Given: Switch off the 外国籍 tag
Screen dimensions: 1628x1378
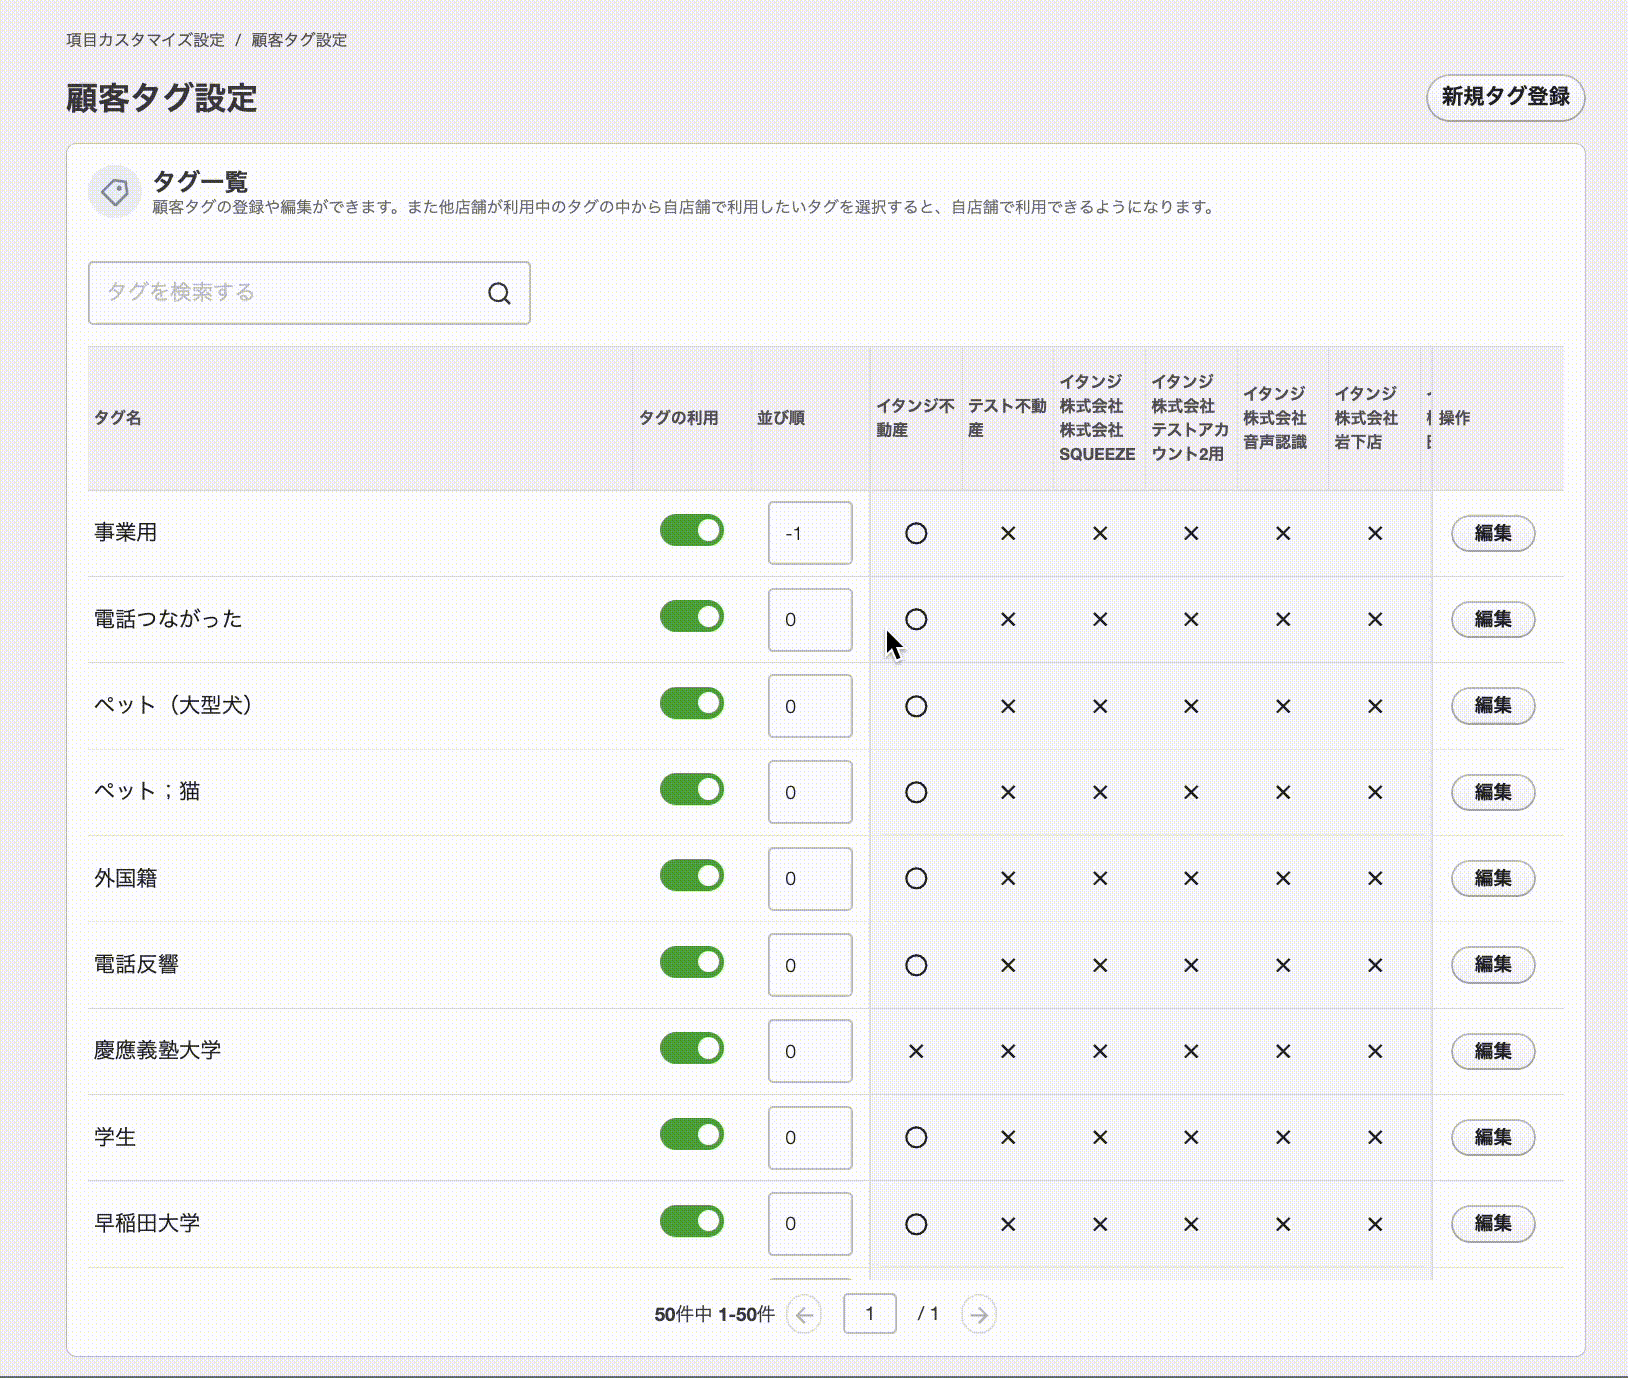Looking at the screenshot, I should [x=692, y=876].
